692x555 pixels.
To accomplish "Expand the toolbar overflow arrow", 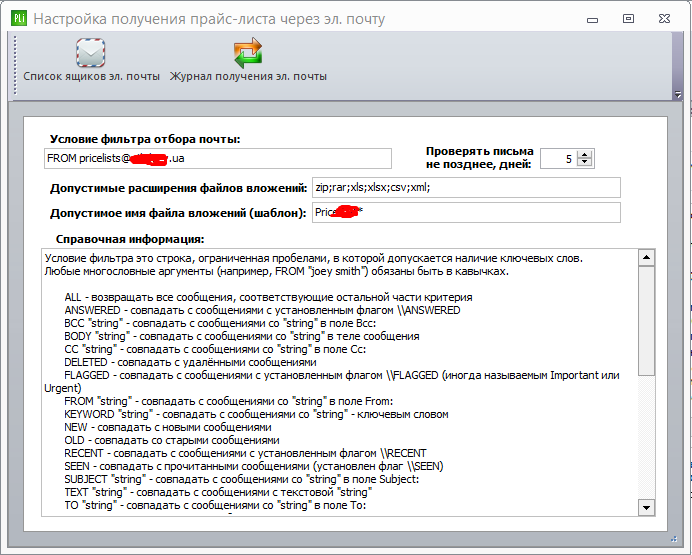I will pos(678,94).
